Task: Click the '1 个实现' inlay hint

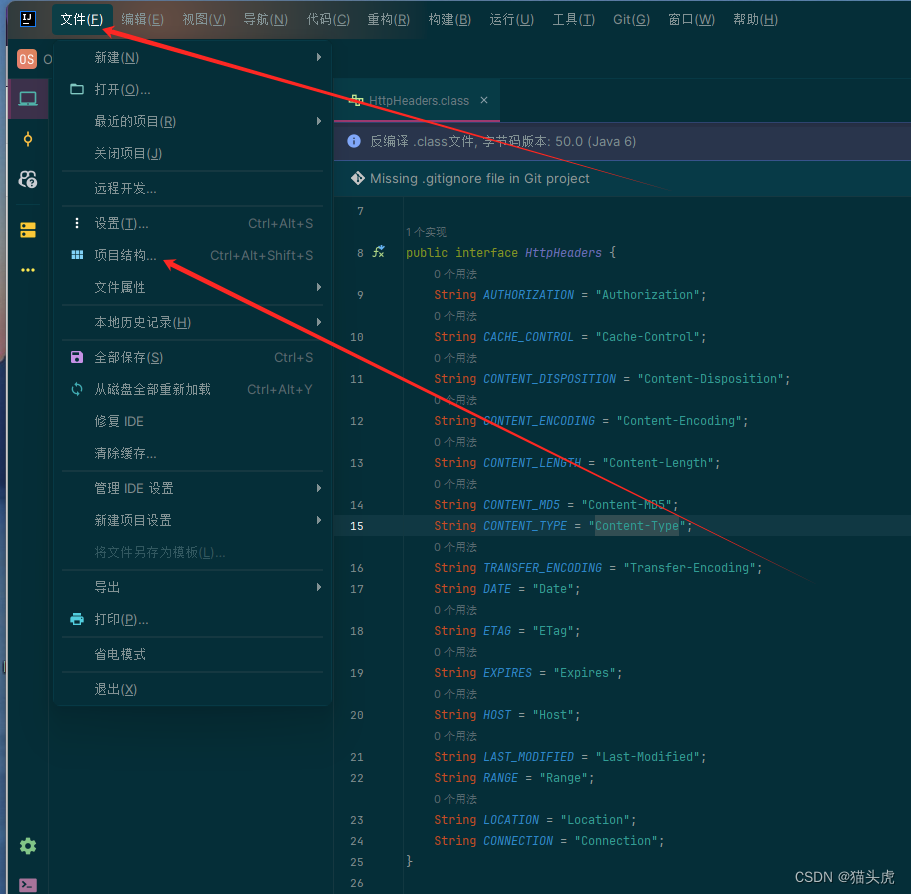Action: (426, 232)
